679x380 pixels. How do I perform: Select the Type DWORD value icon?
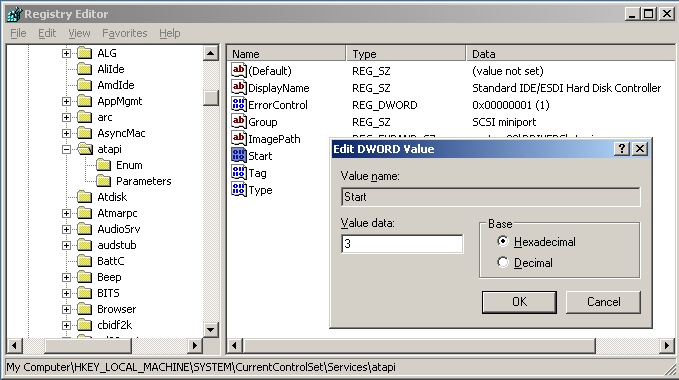click(x=239, y=190)
